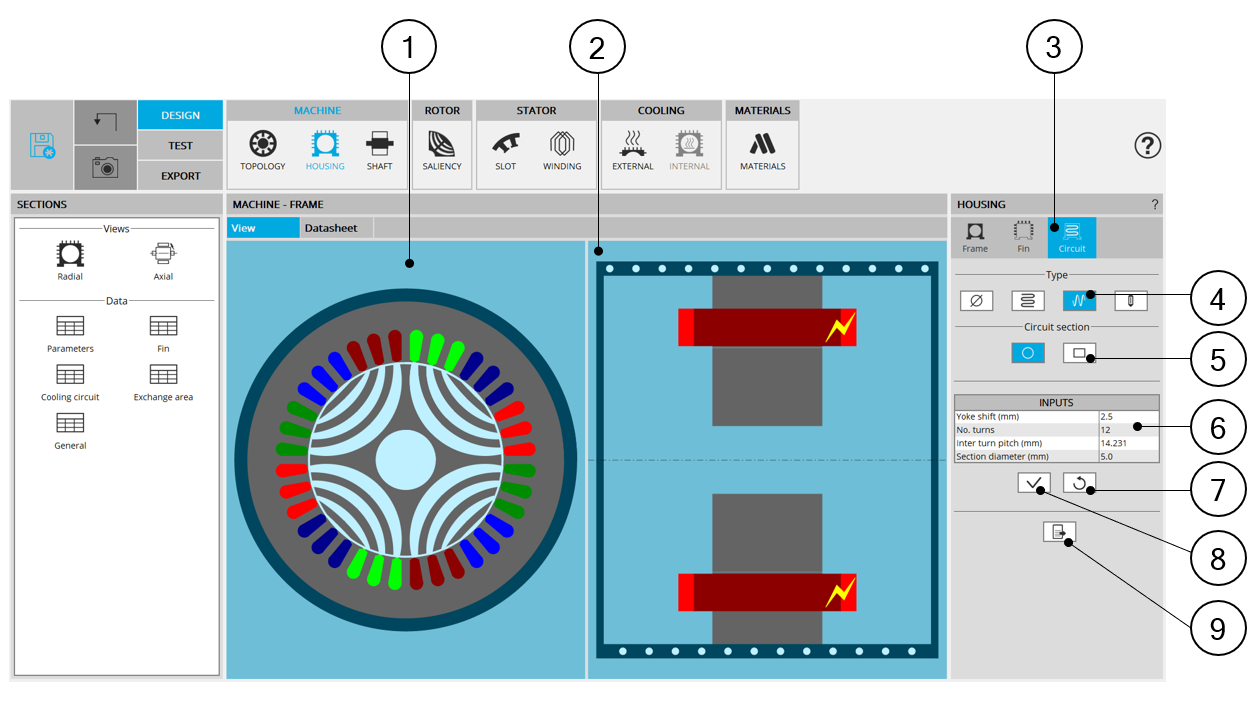
Task: Select the Shaft icon
Action: [x=379, y=150]
